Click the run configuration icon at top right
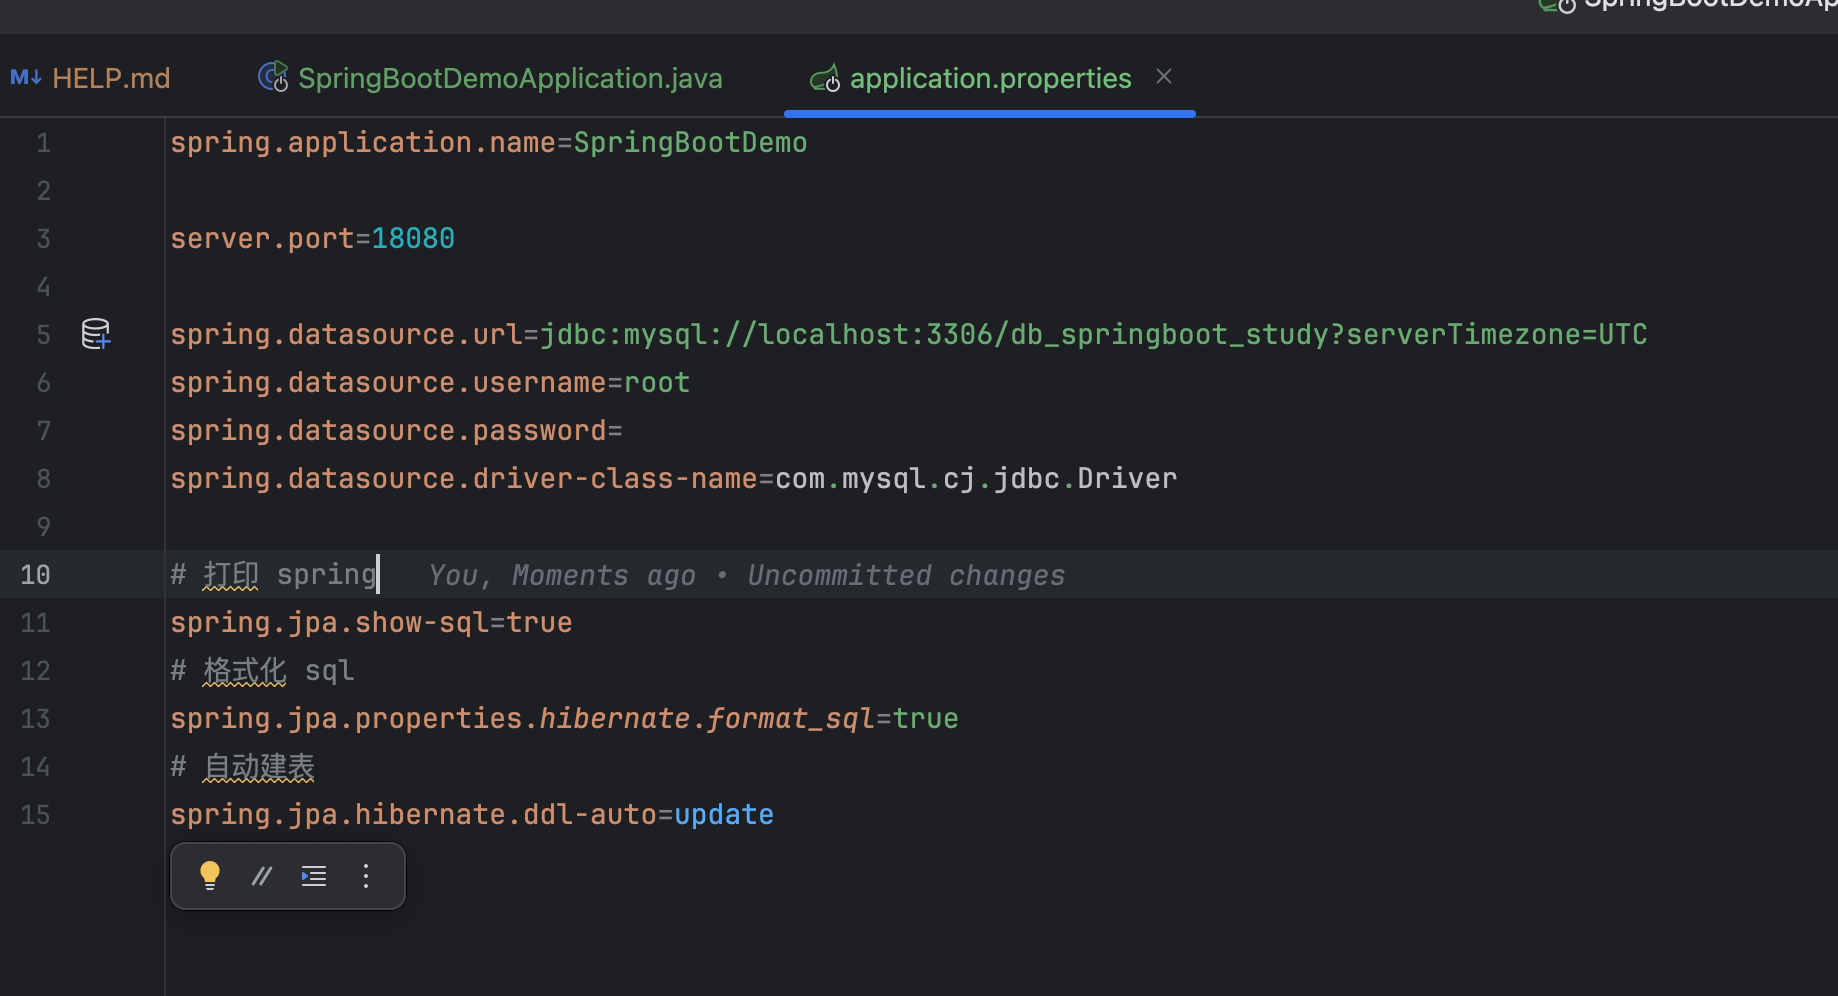 click(x=1557, y=5)
